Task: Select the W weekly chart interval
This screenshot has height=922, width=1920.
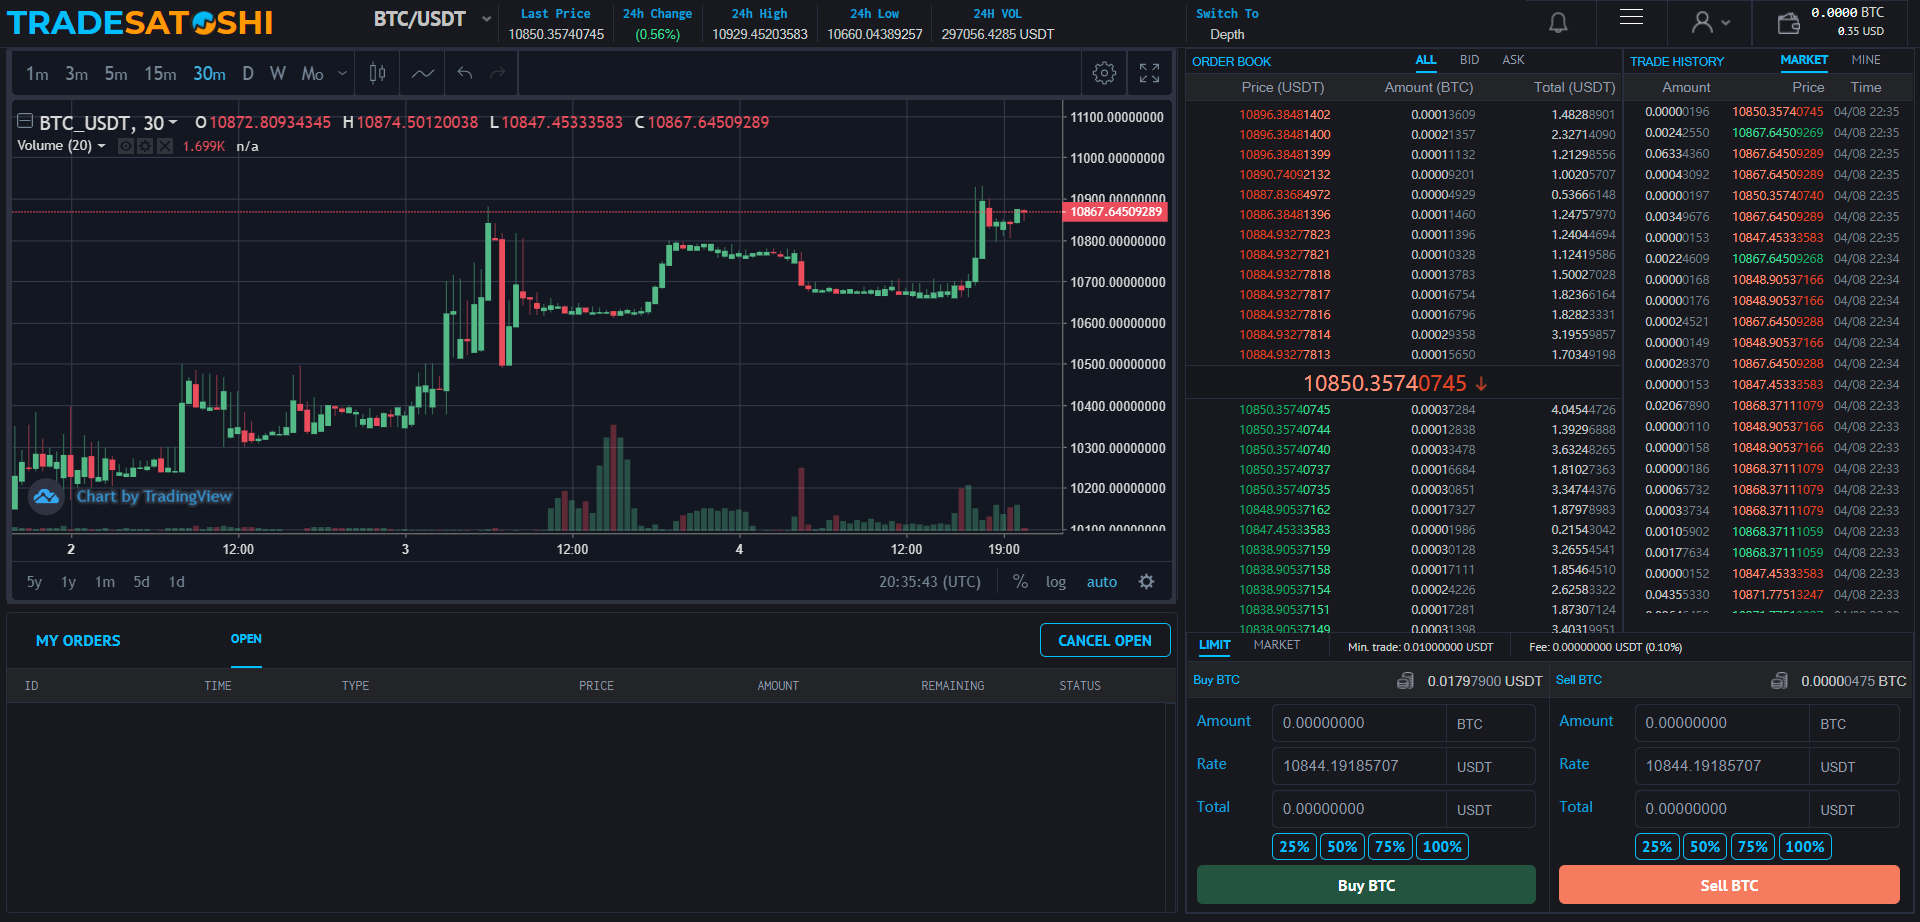Action: point(278,74)
